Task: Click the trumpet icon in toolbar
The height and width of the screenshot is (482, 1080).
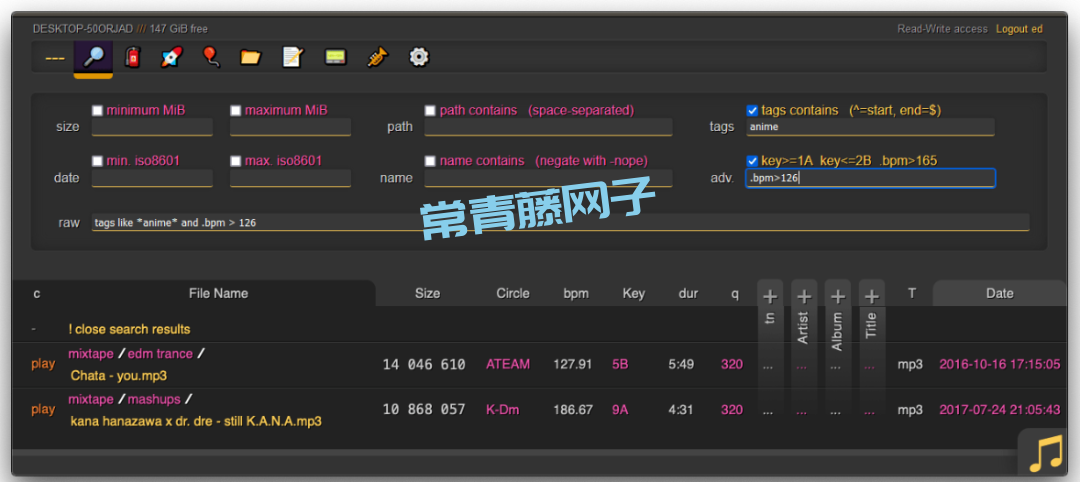Action: point(376,58)
